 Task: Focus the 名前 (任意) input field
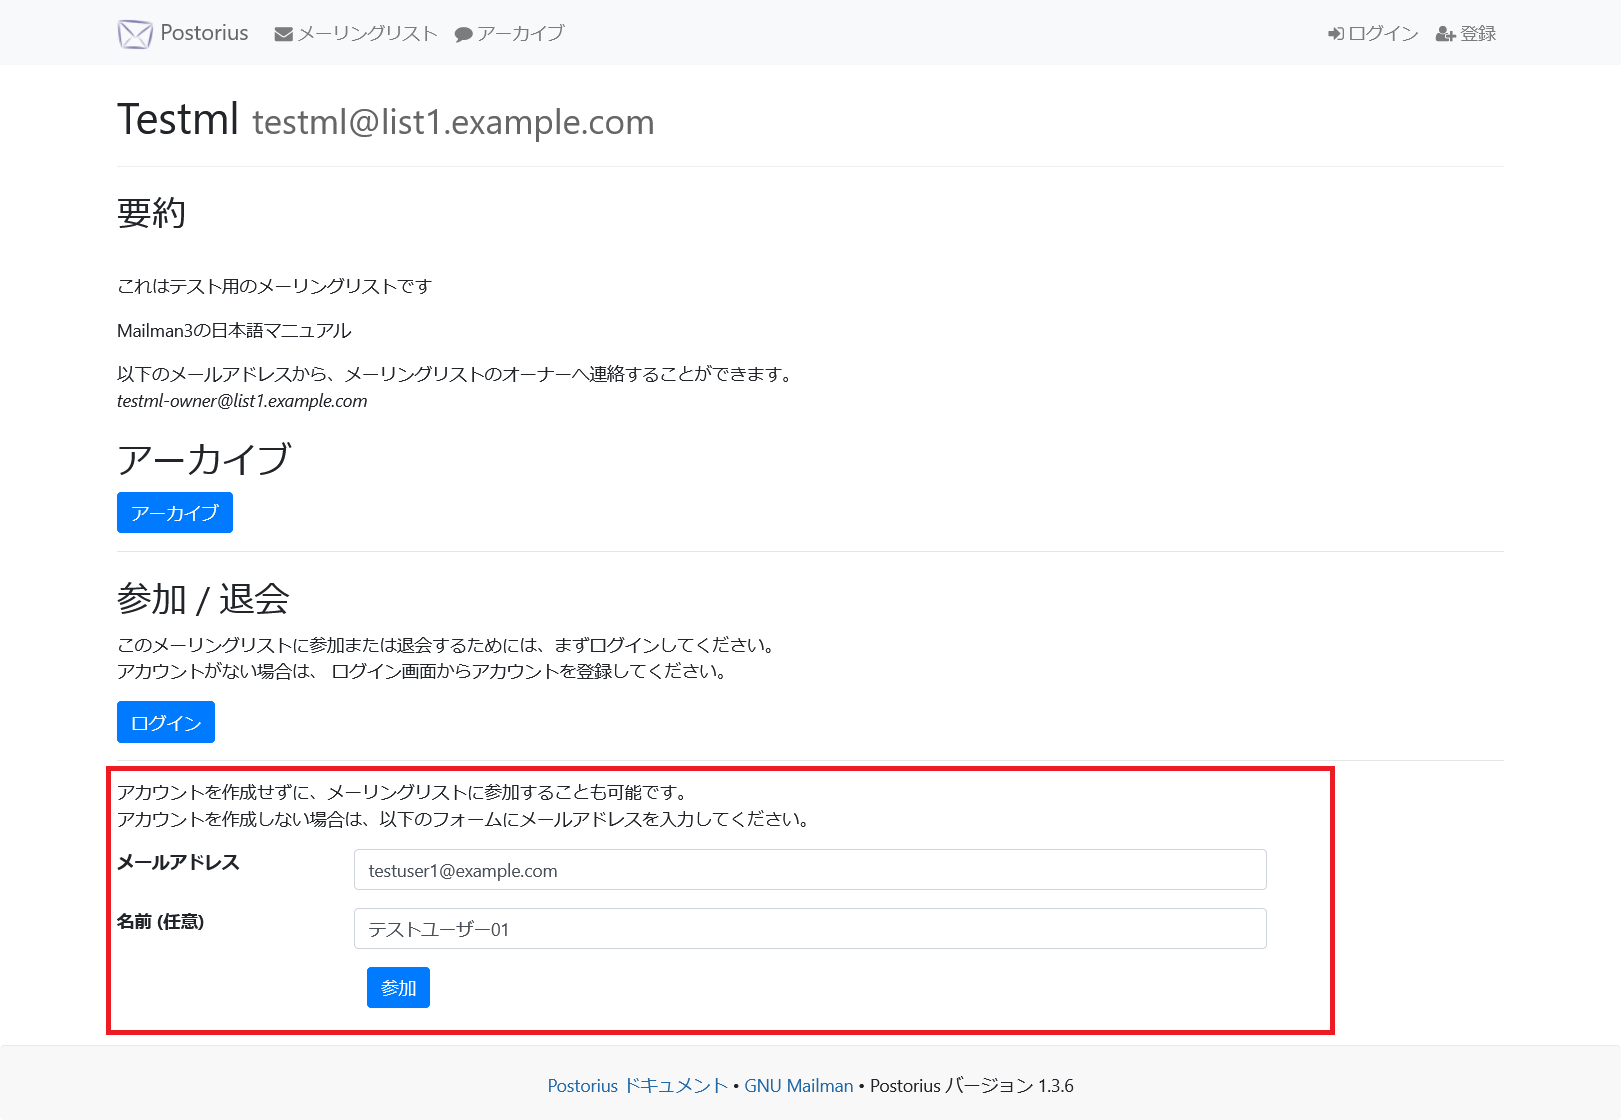click(810, 929)
